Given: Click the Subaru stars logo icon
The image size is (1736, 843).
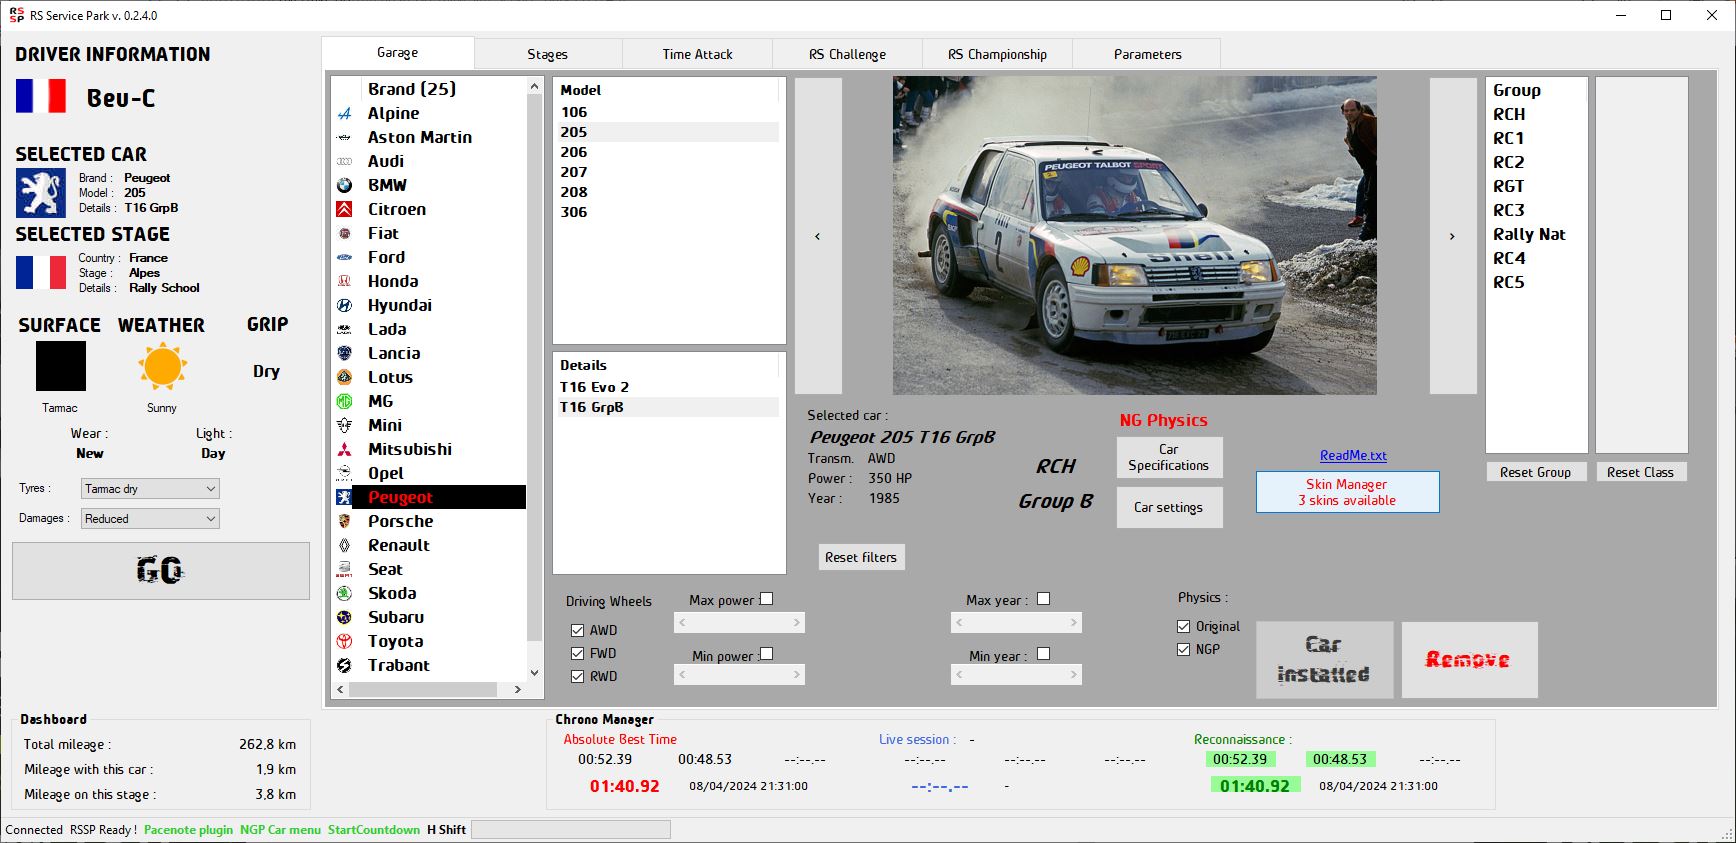Looking at the screenshot, I should click(x=344, y=617).
